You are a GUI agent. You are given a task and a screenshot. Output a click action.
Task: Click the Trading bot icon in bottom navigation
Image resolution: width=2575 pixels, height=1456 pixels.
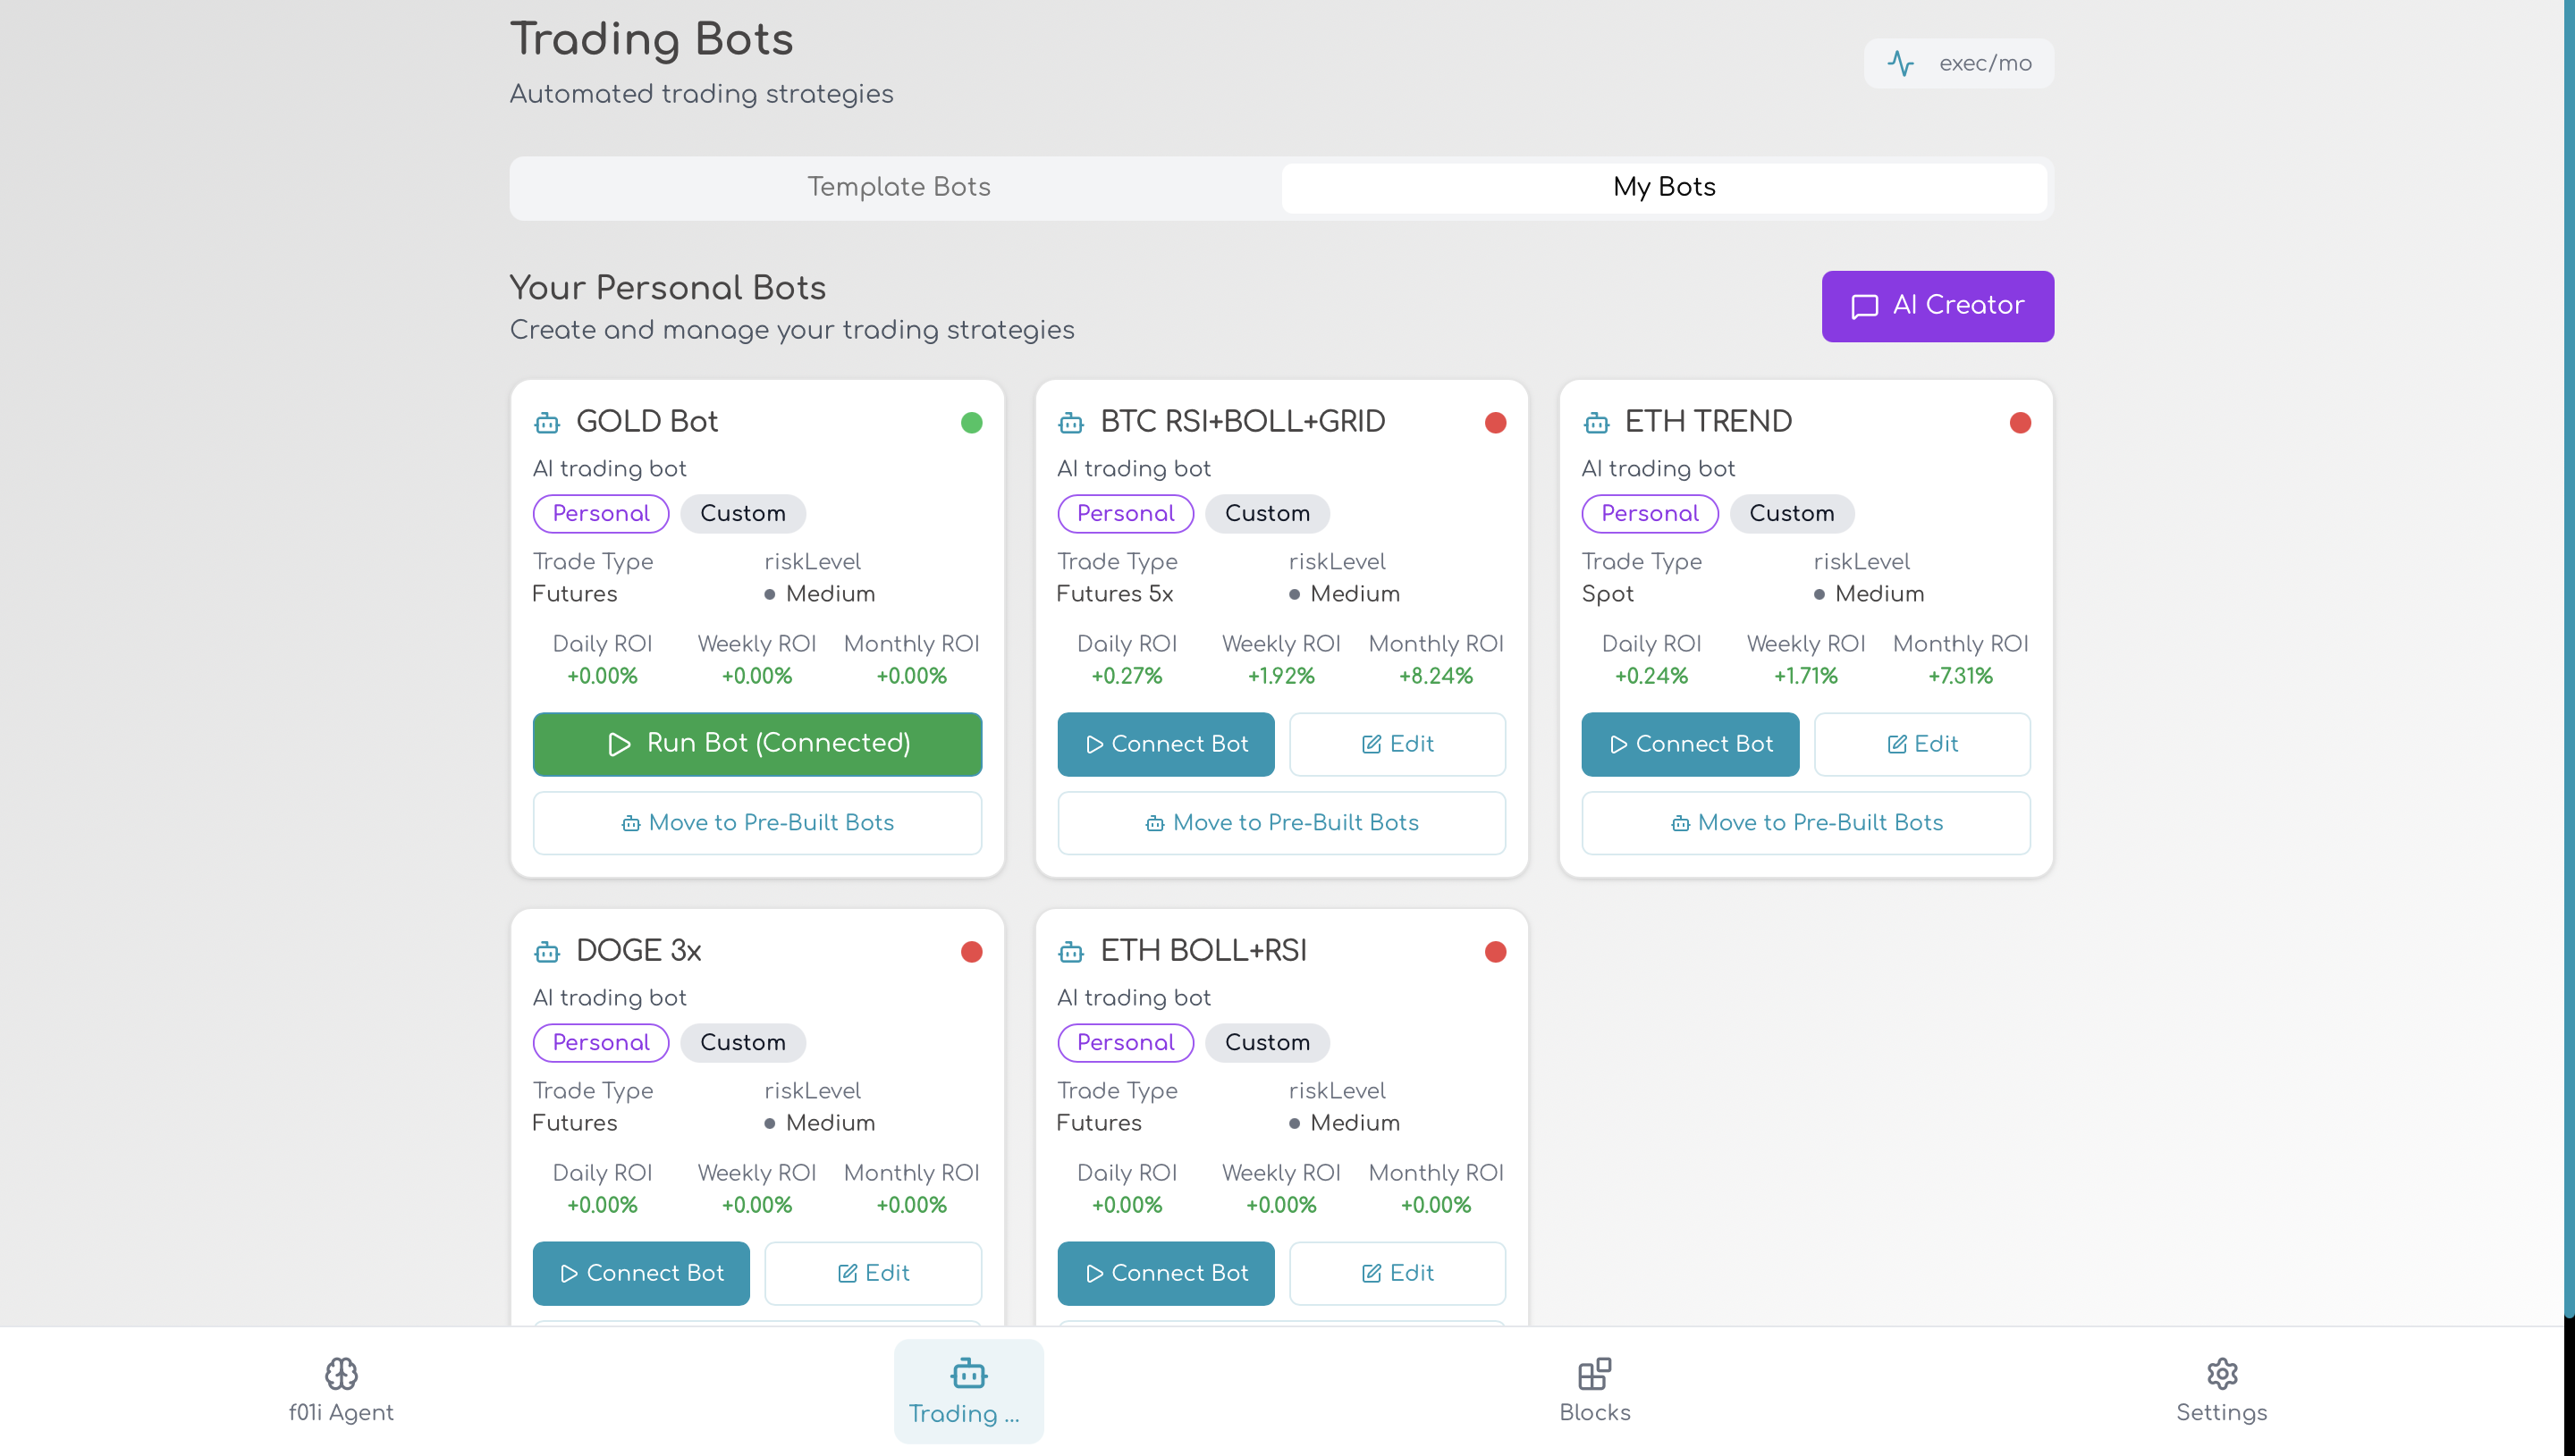(x=967, y=1373)
